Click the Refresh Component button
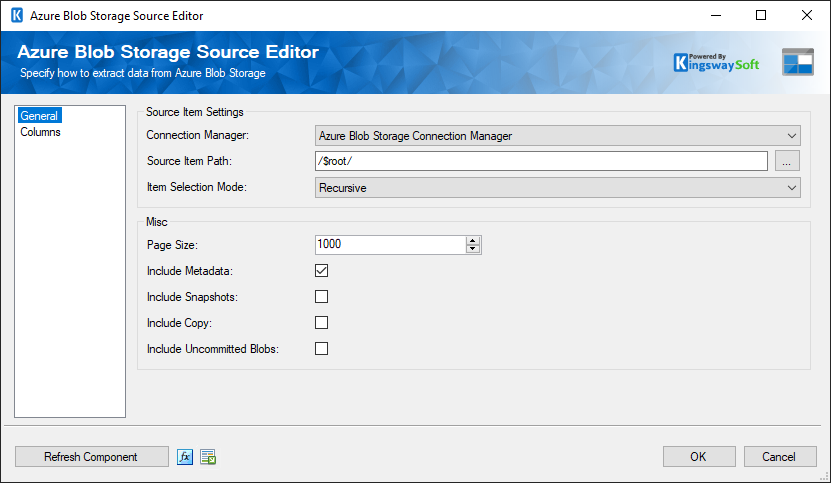This screenshot has height=483, width=831. coord(92,456)
